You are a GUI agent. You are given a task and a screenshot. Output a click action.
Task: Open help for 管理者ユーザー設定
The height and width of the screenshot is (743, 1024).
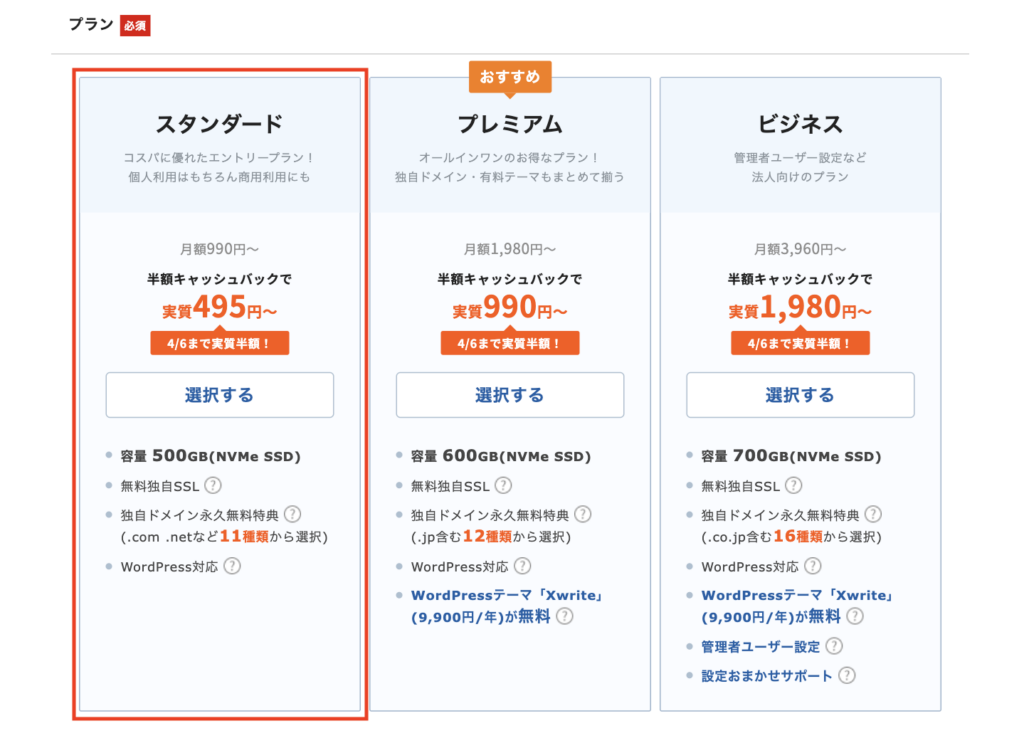(x=834, y=647)
